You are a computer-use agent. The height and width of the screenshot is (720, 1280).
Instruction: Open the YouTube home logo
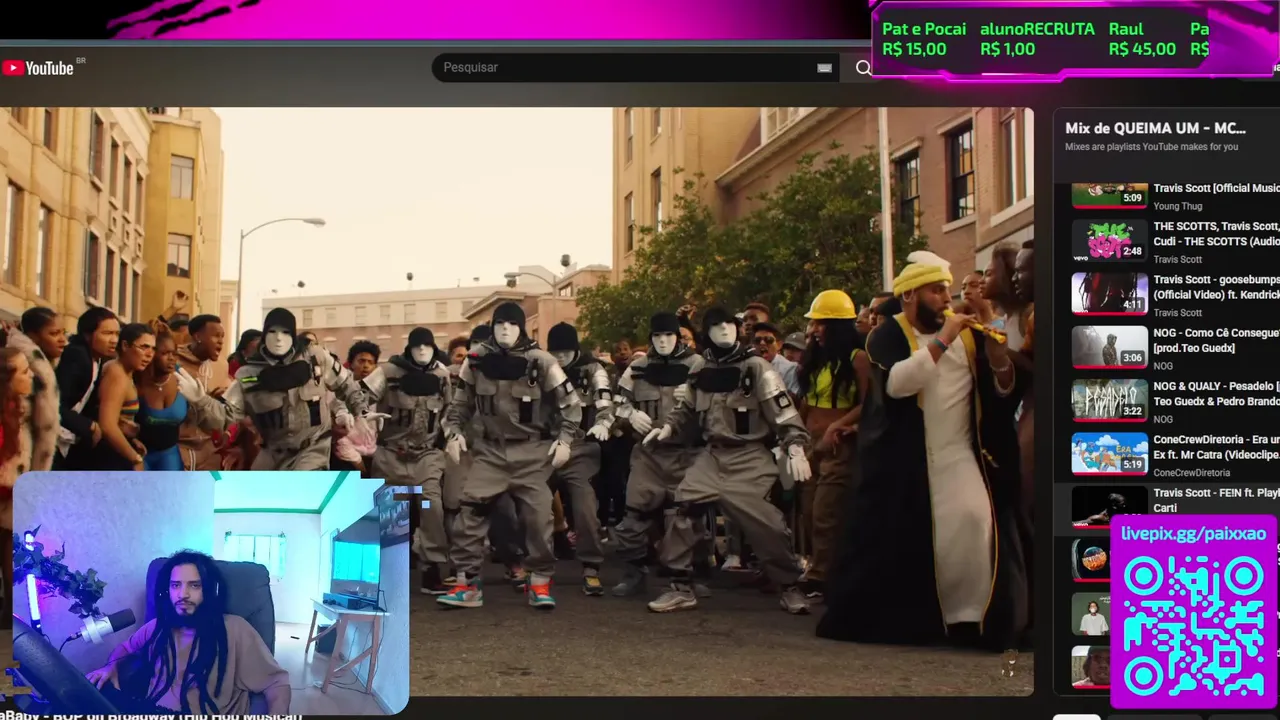[38, 67]
